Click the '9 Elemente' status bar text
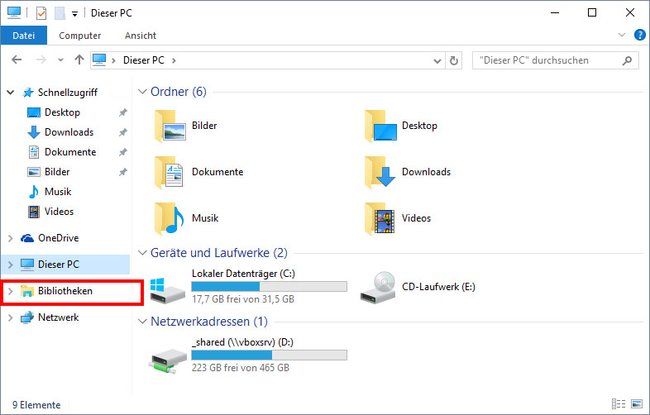The height and width of the screenshot is (415, 650). 36,405
